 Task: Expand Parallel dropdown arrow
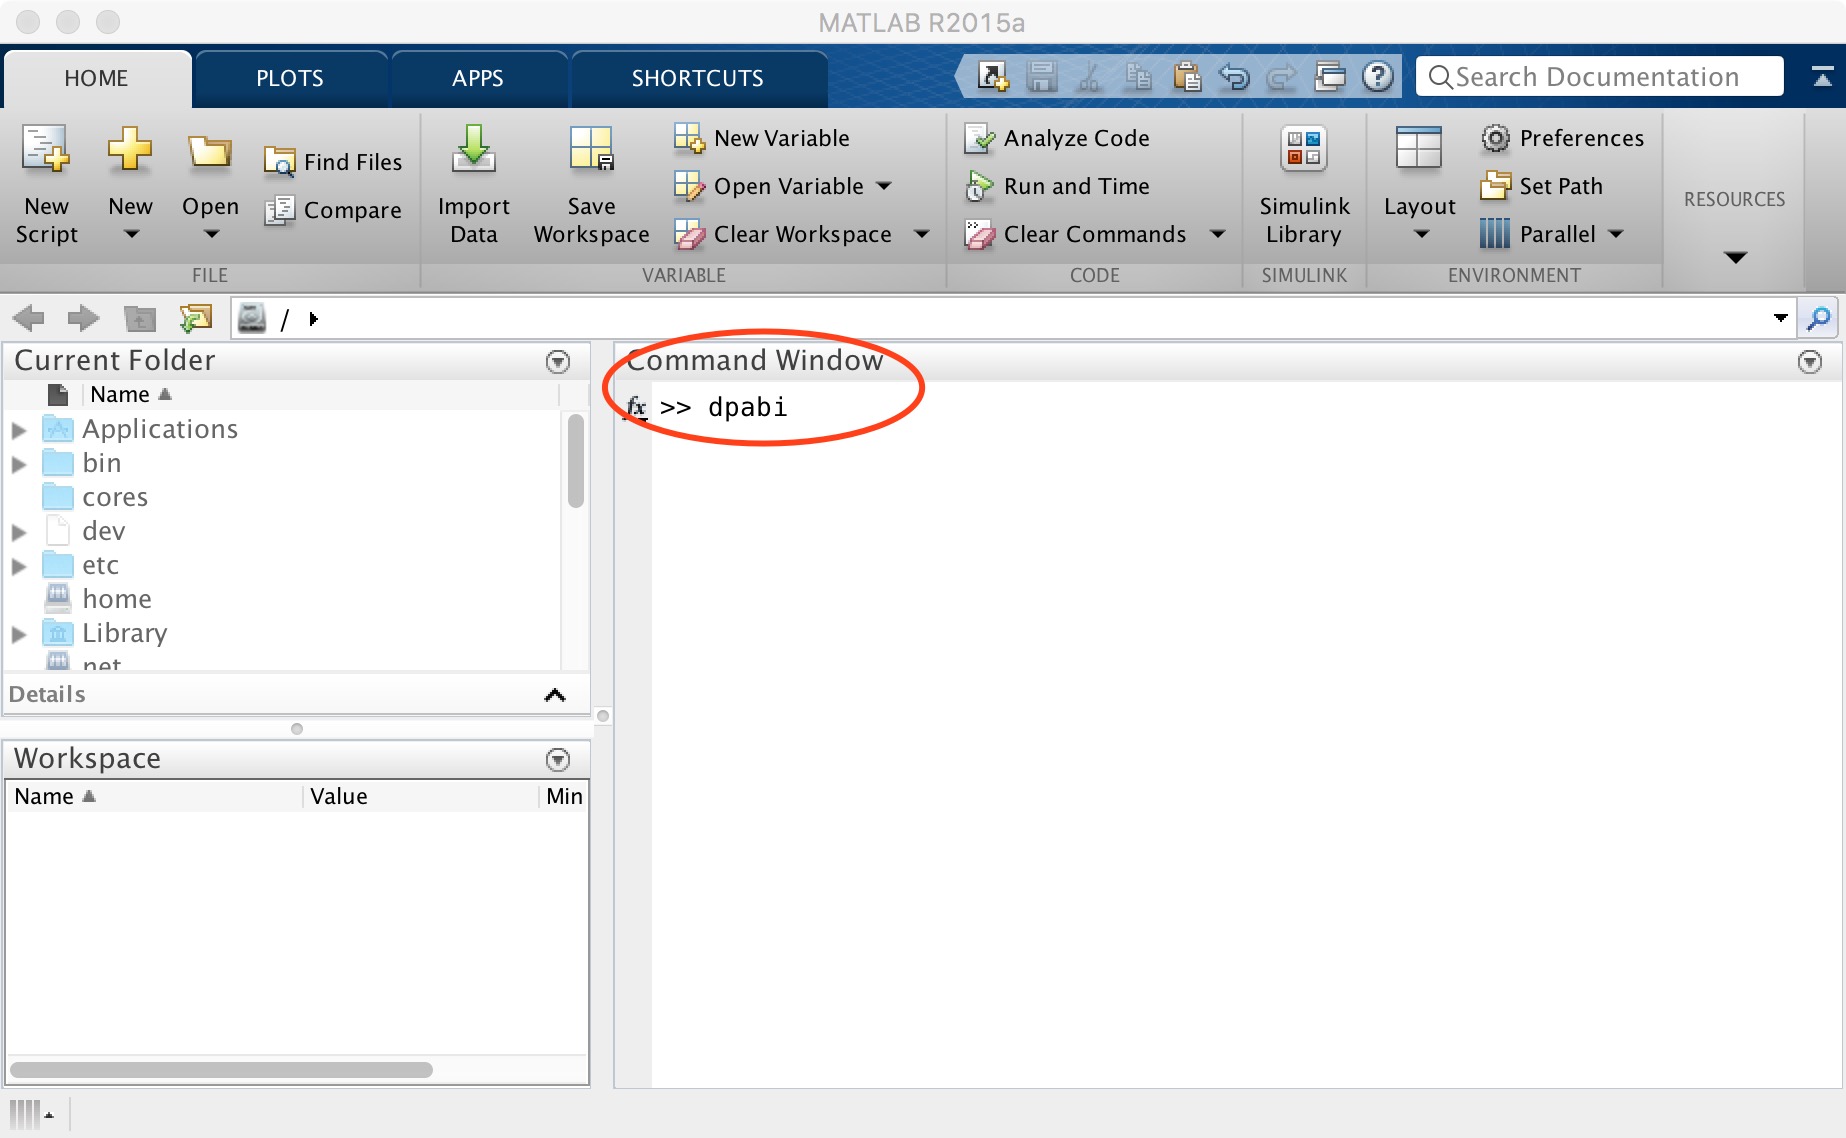[x=1616, y=234]
